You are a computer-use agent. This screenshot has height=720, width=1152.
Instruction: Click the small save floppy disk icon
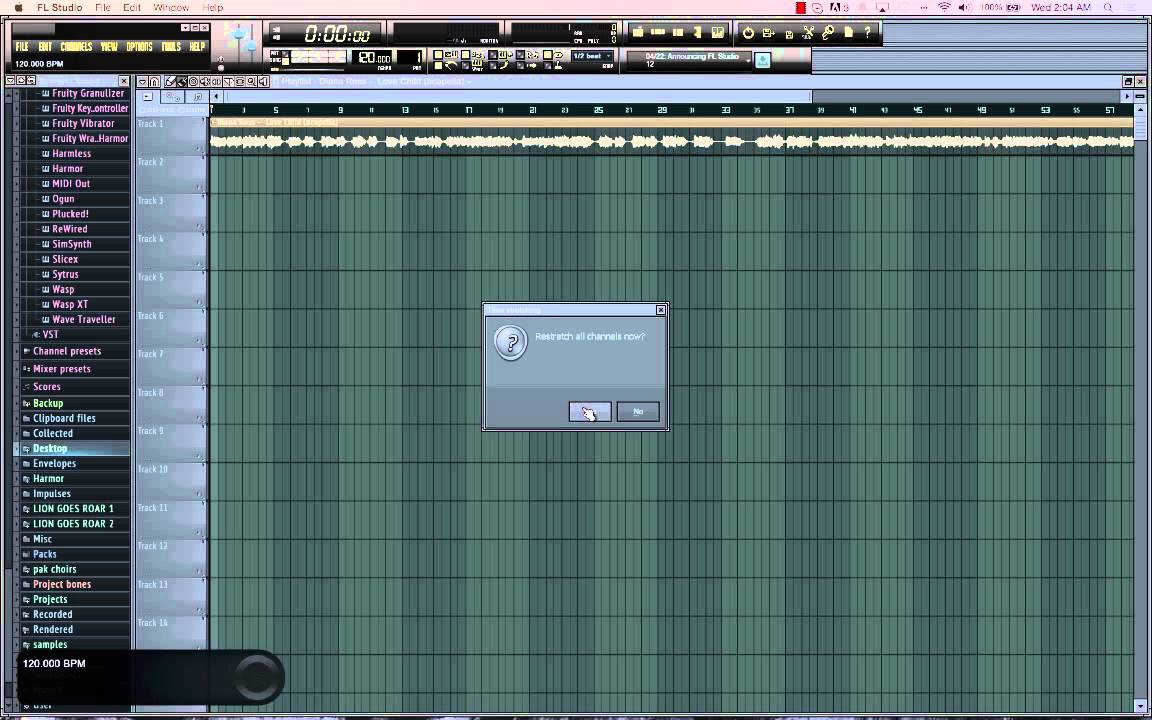(789, 35)
